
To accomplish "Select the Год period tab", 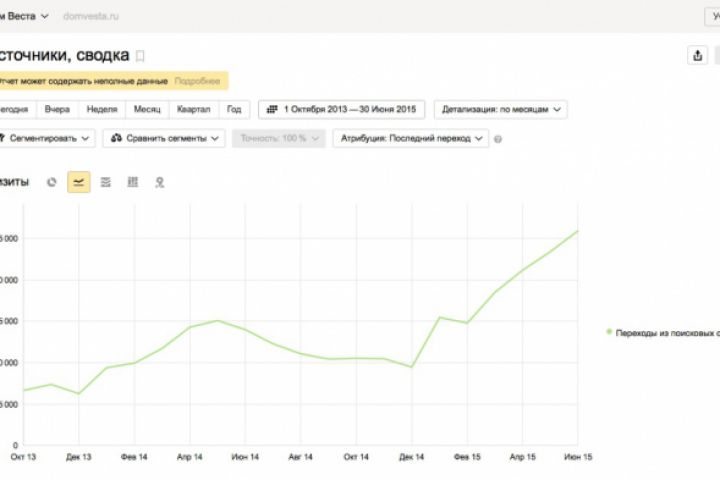I will (x=234, y=109).
